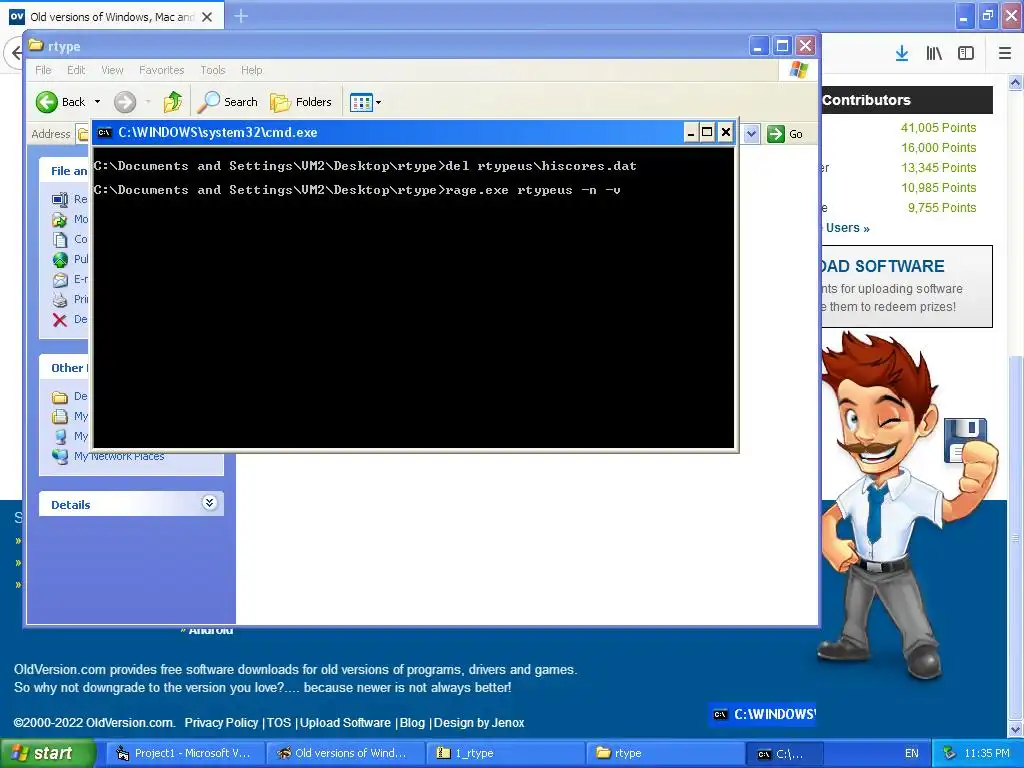
Task: Click the Forward arrow in rtype window
Action: tap(125, 102)
